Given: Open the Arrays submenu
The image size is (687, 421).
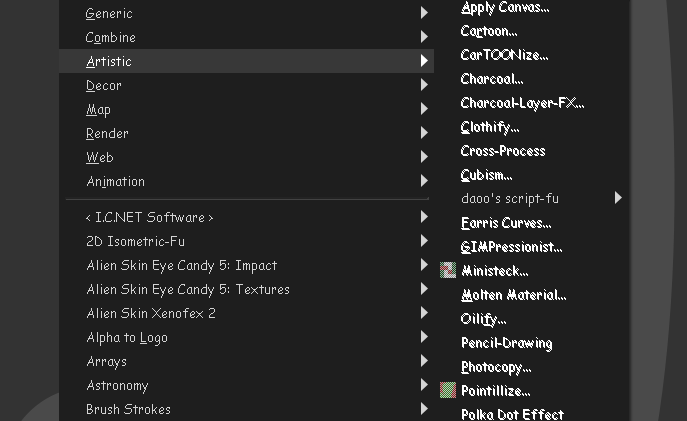Looking at the screenshot, I should [247, 361].
